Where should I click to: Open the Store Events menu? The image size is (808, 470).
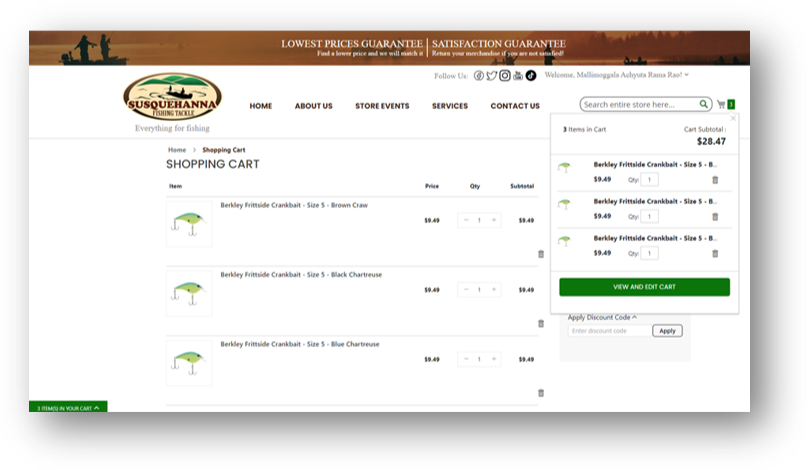(x=382, y=106)
